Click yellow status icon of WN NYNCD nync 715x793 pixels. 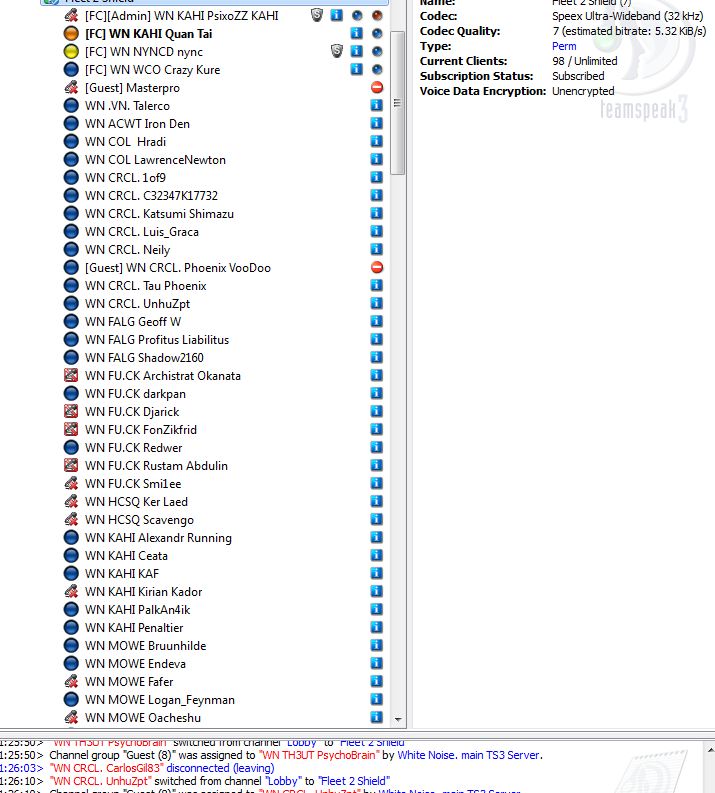71,52
